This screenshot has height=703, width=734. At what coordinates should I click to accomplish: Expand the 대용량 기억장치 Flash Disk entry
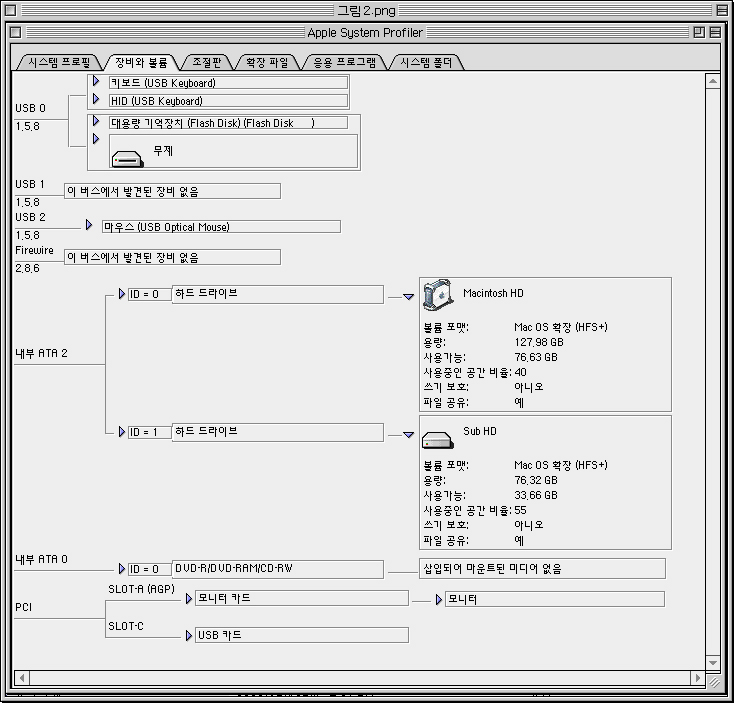(96, 121)
